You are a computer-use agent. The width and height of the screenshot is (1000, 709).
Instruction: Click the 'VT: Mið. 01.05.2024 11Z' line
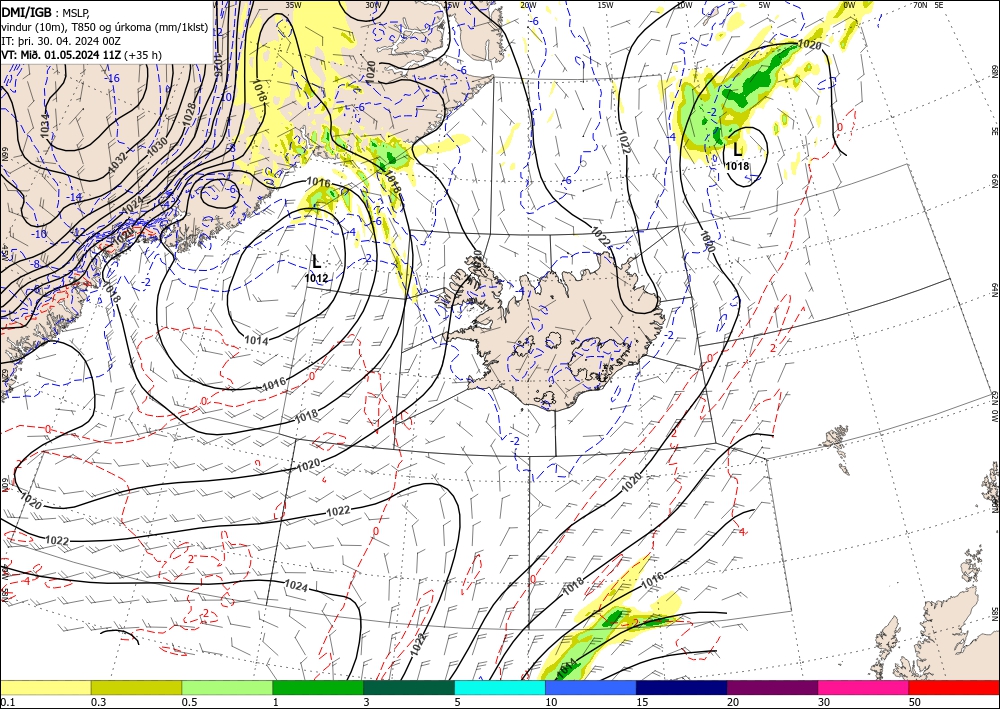point(61,55)
